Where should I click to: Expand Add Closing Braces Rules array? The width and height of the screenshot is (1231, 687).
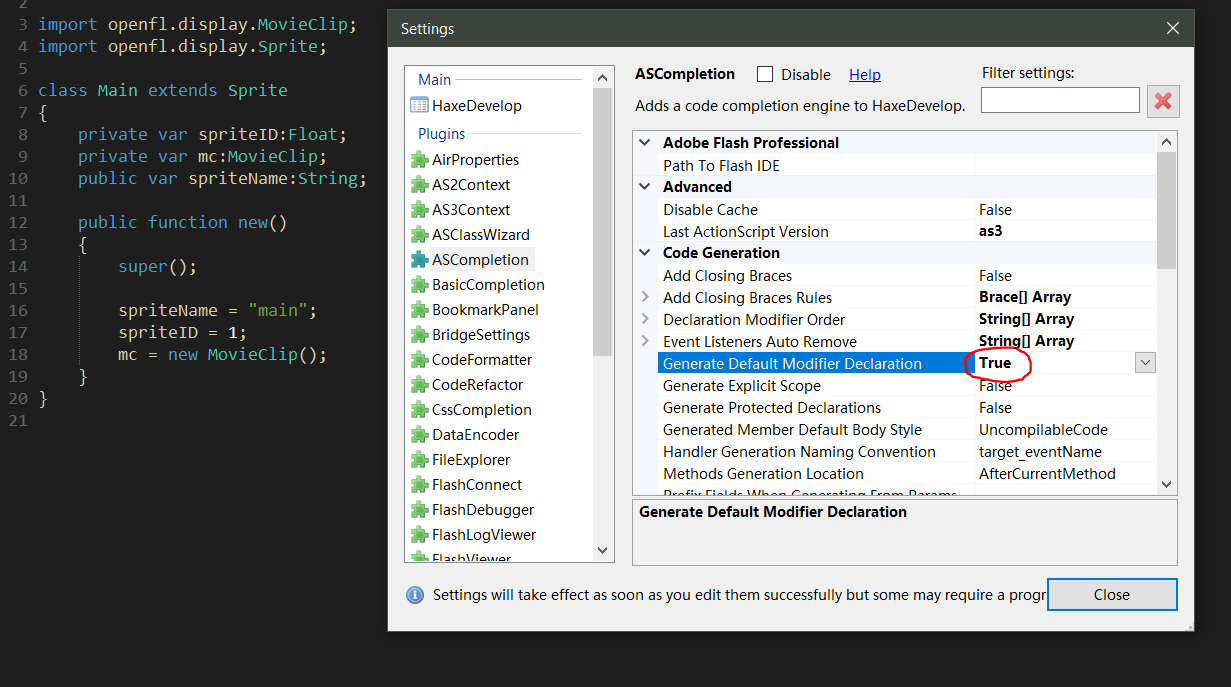tap(645, 298)
